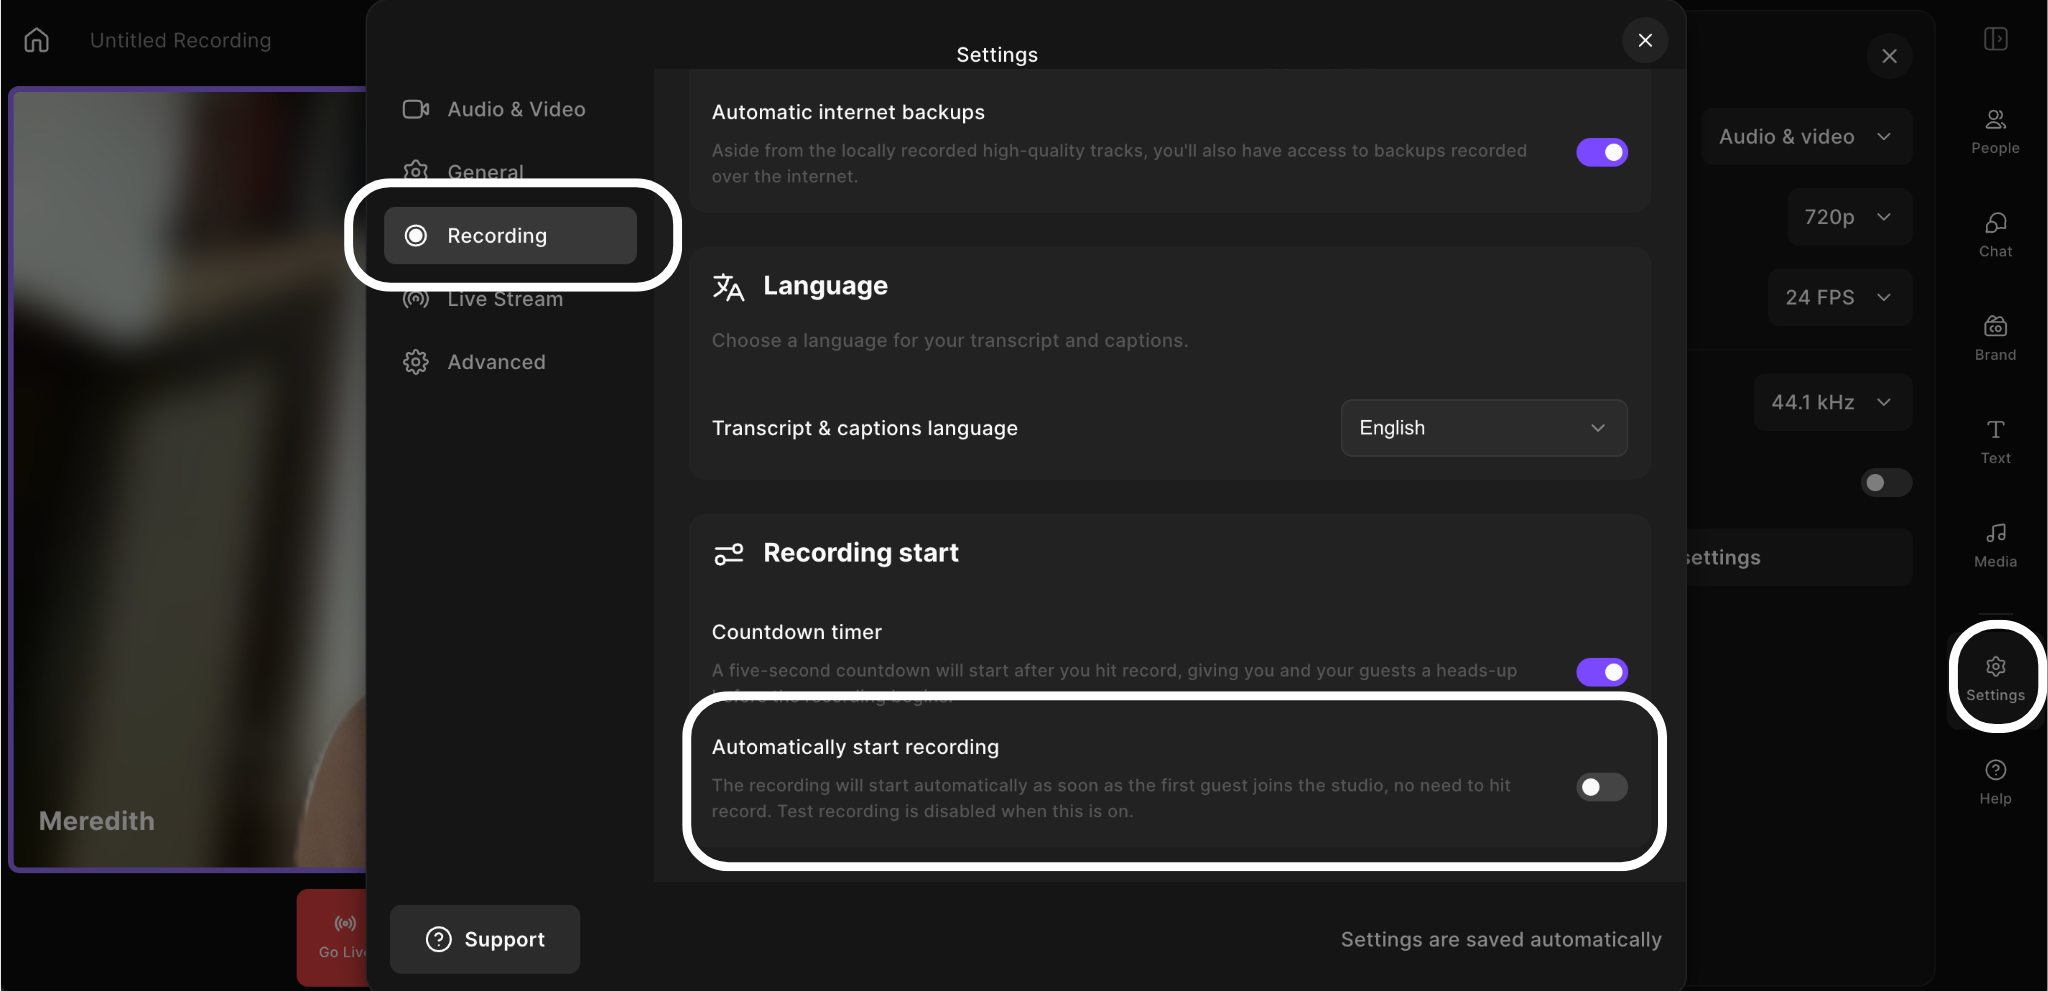Expand the 720p resolution dropdown
Image resolution: width=2048 pixels, height=991 pixels.
point(1849,217)
